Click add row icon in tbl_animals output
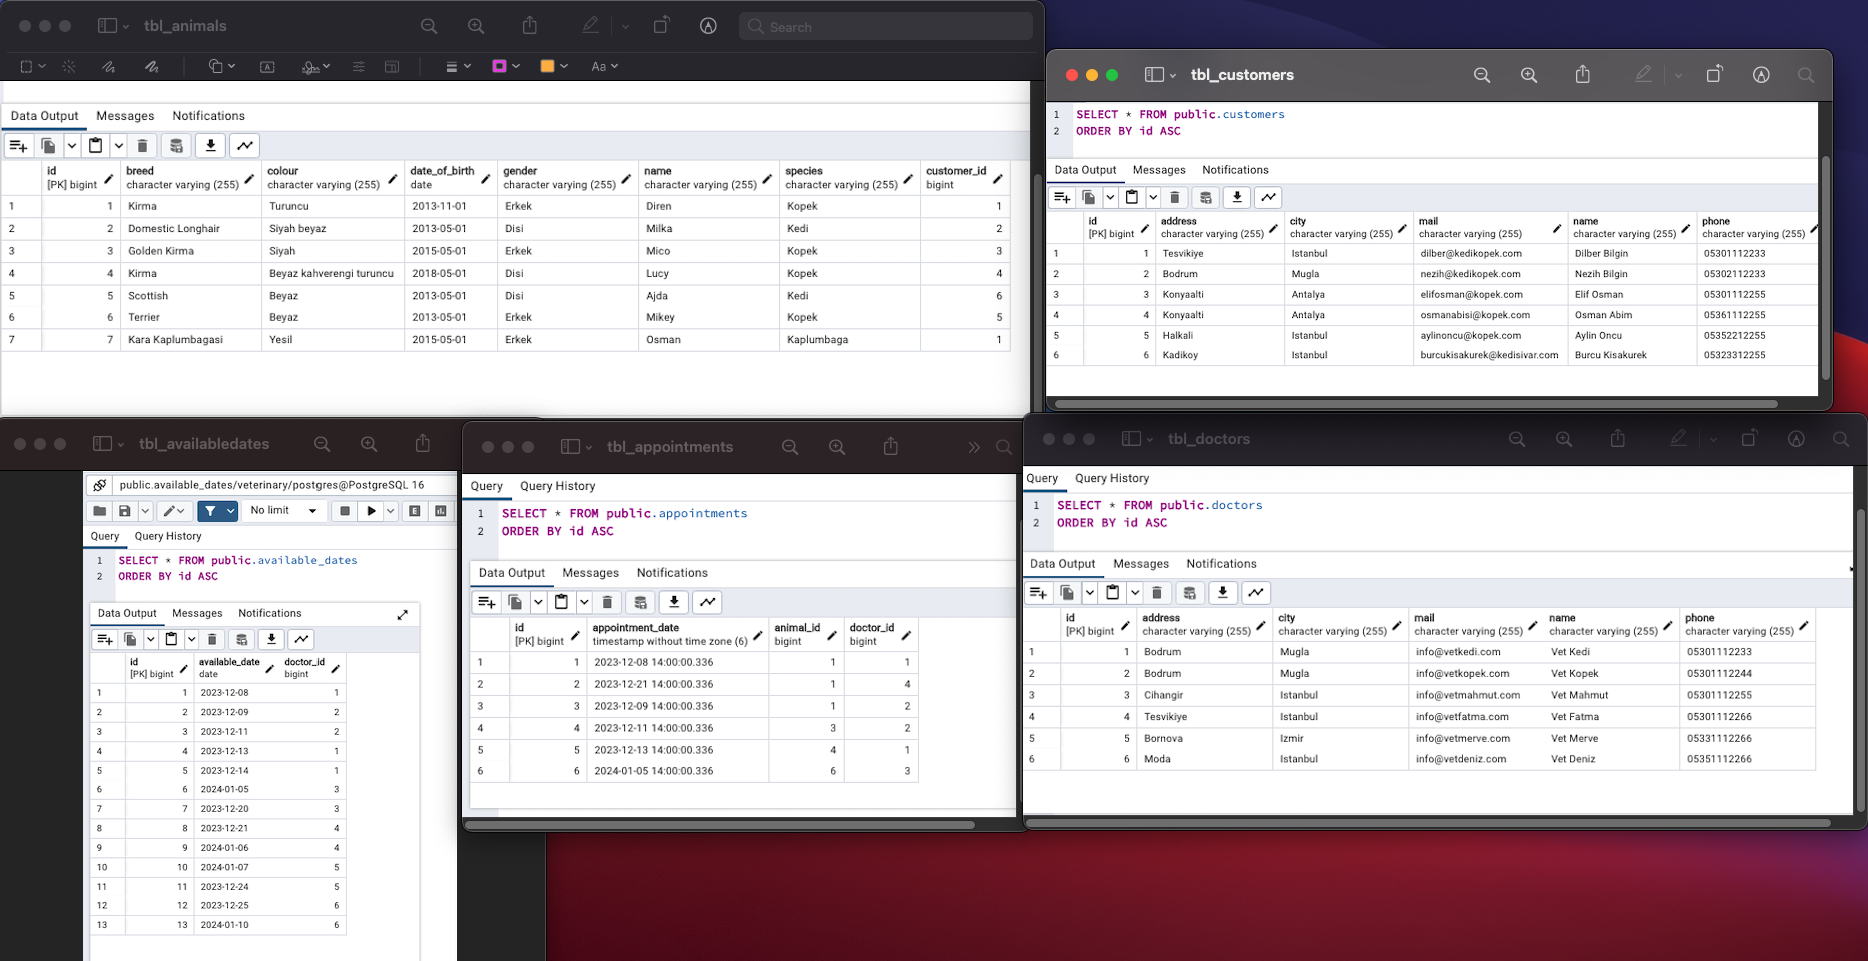Viewport: 1868px width, 961px height. coord(18,146)
